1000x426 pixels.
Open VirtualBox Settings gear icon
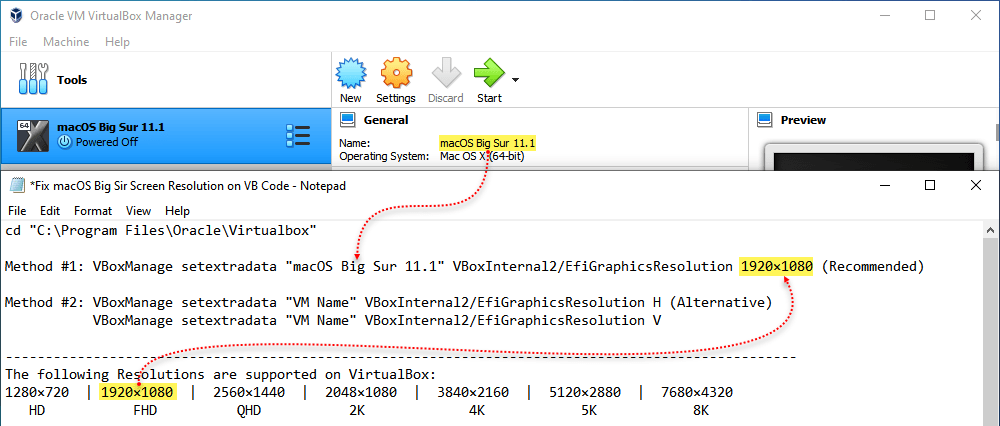point(396,73)
